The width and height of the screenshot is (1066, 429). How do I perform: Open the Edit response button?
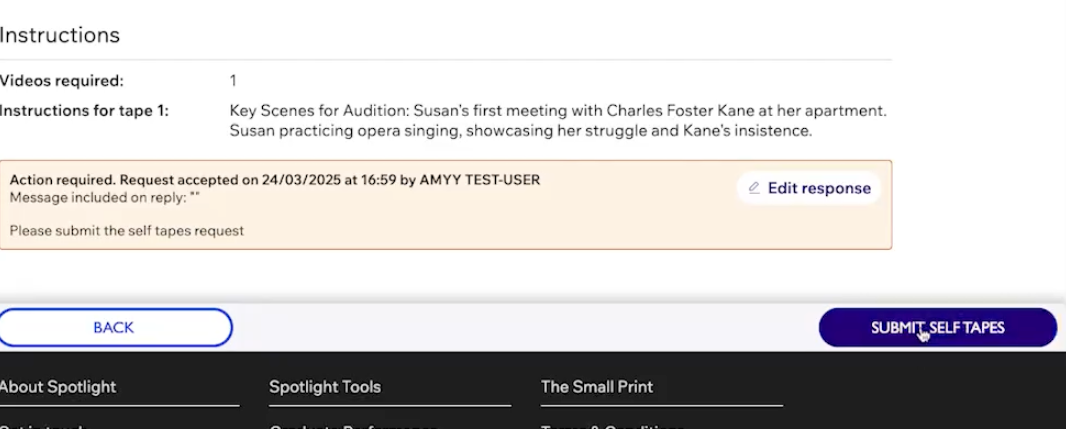809,188
